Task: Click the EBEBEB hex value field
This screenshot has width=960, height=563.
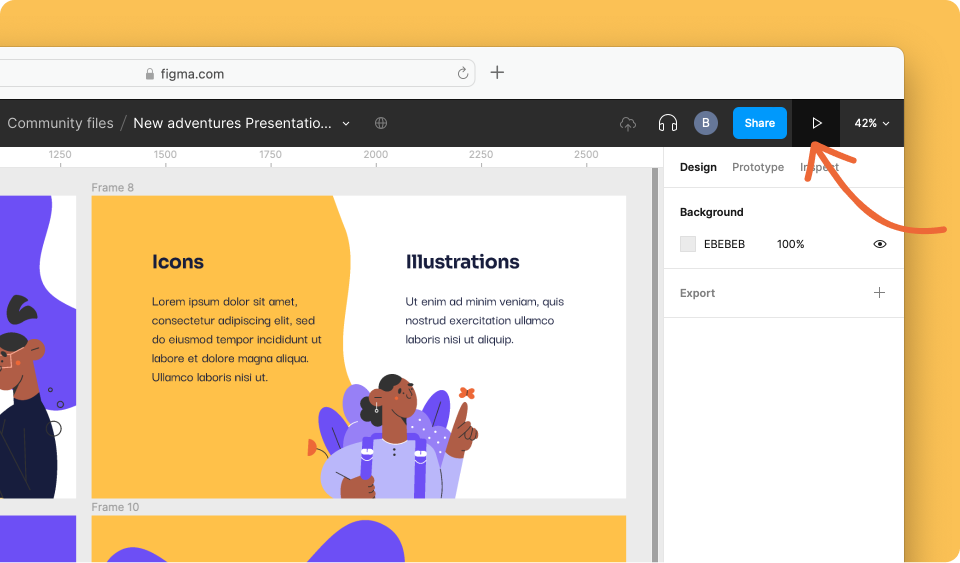Action: click(724, 244)
